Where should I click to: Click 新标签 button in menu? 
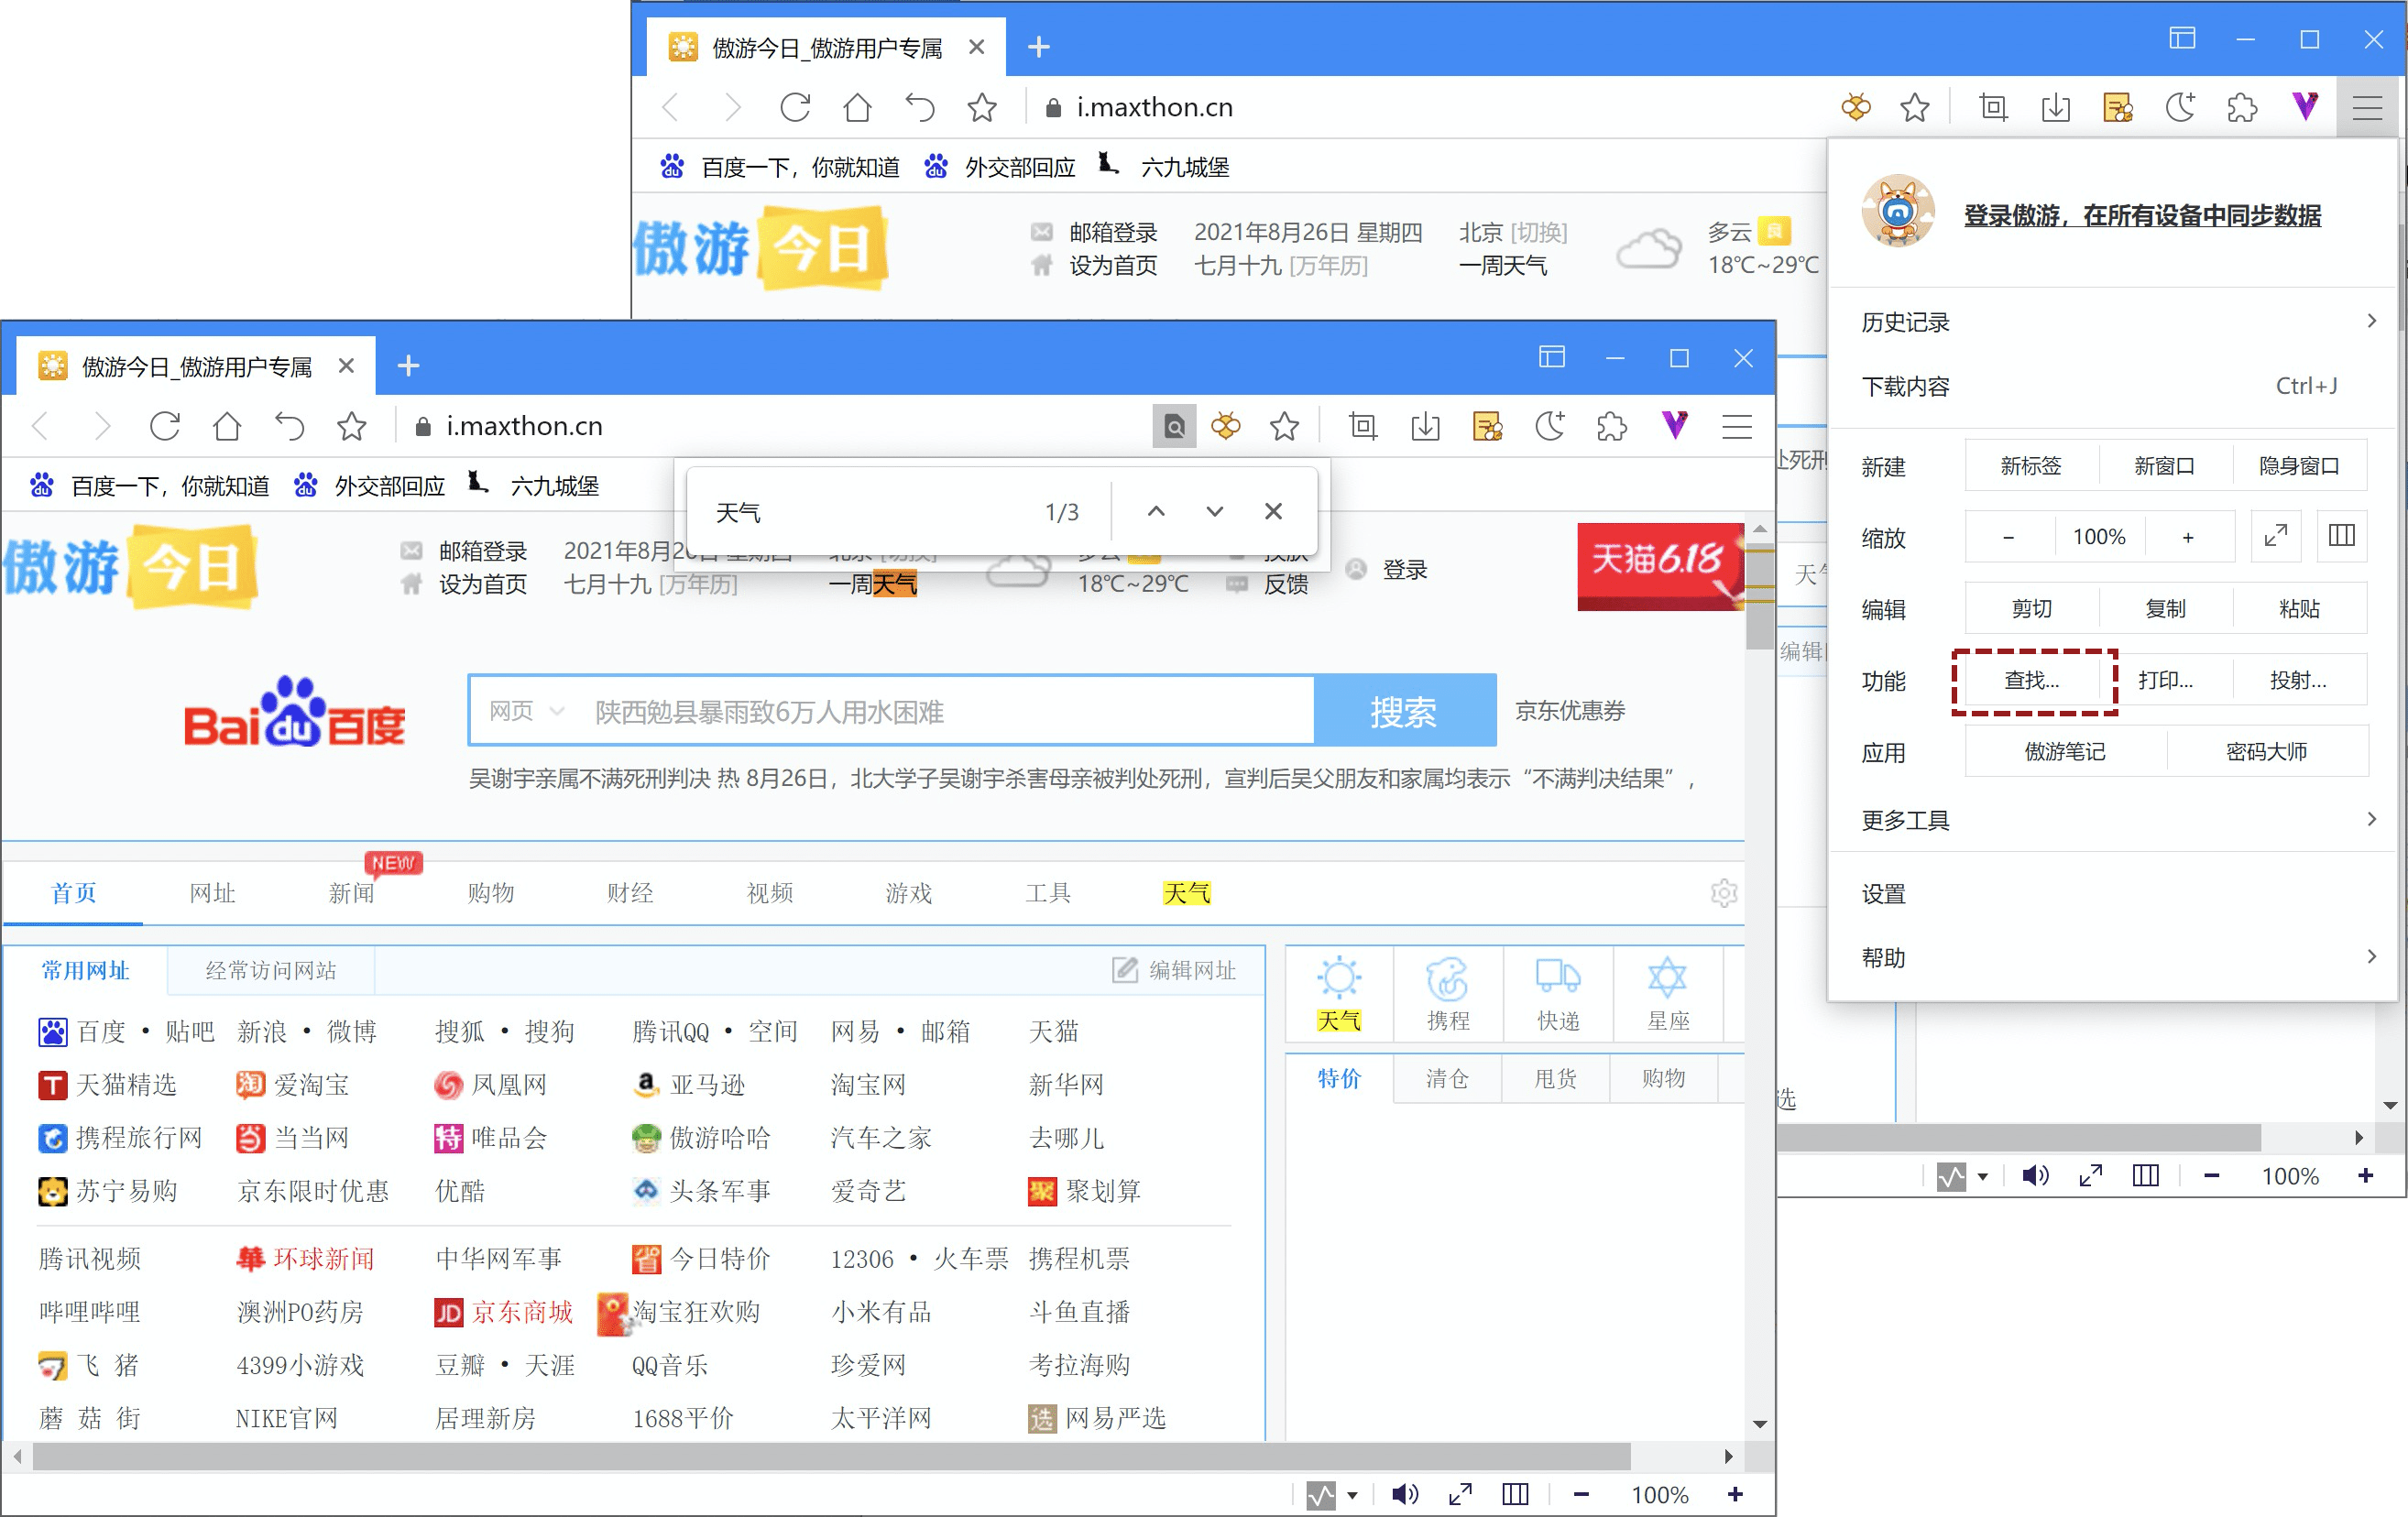(2031, 465)
